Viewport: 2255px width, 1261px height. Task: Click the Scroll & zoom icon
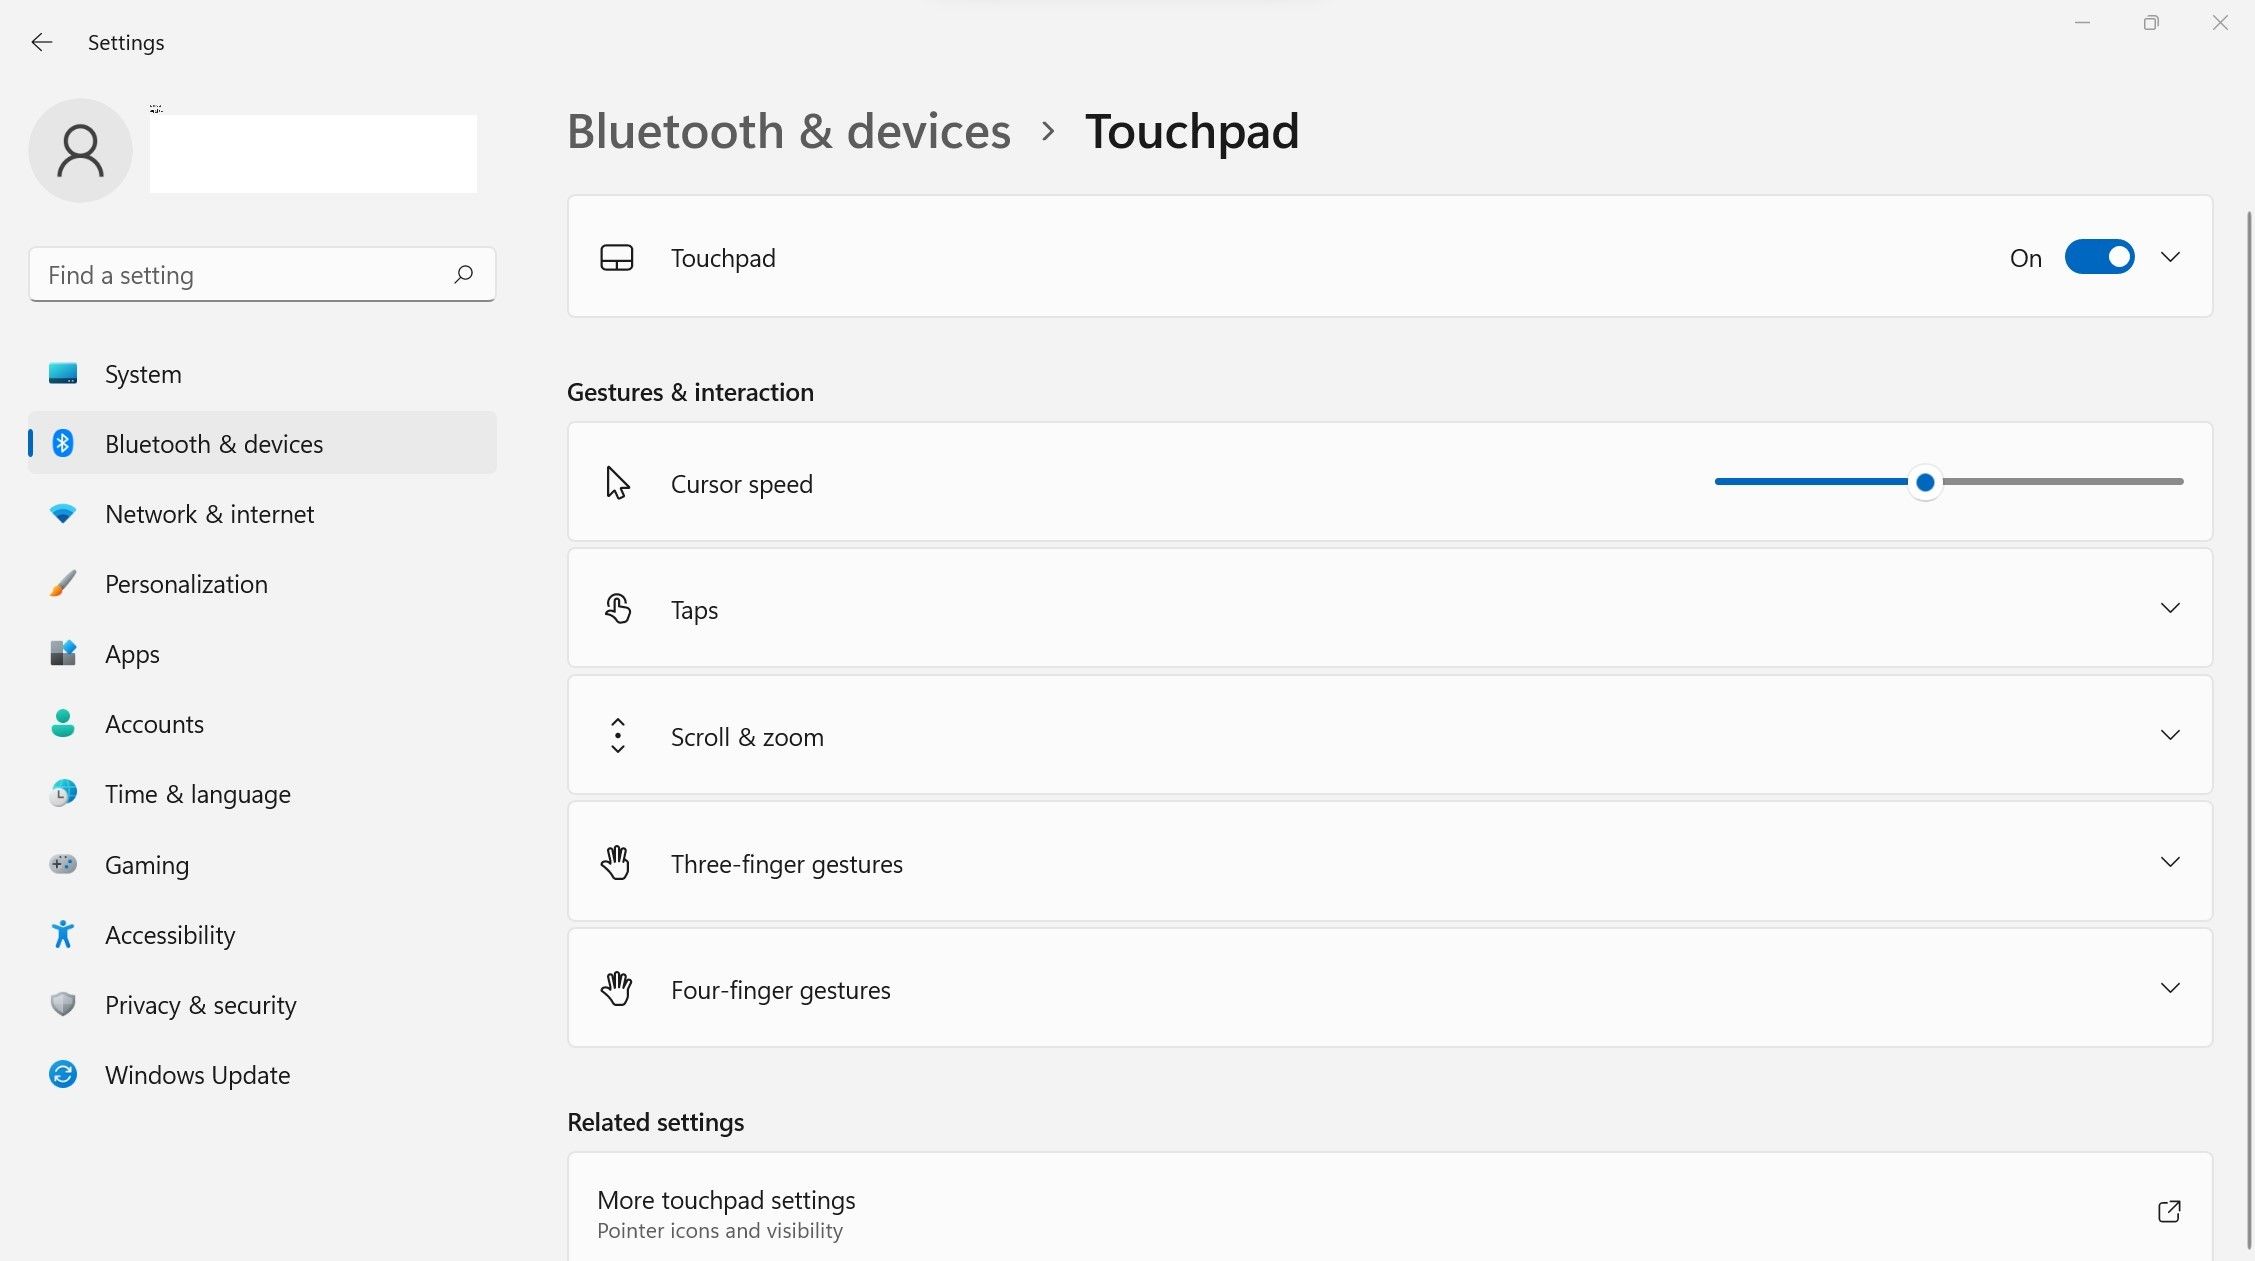pos(618,734)
